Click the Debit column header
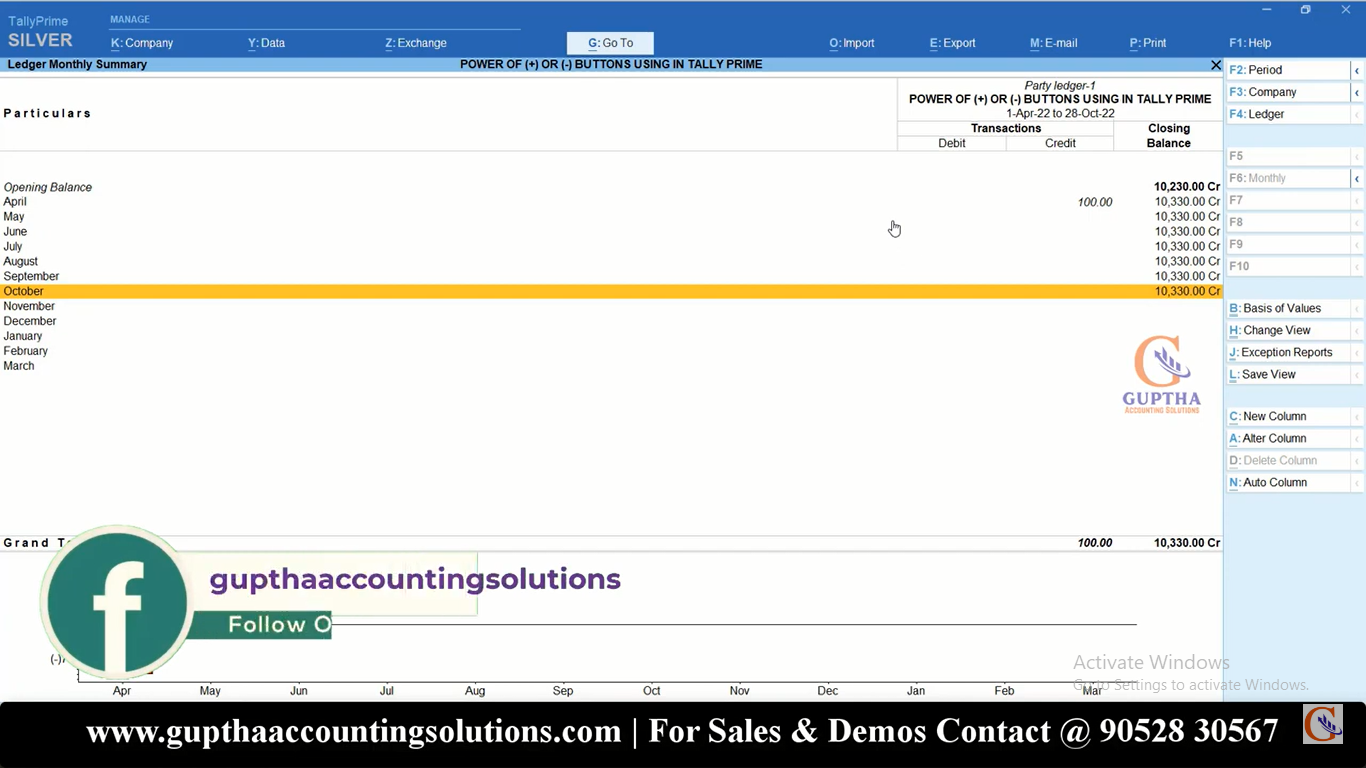The image size is (1366, 768). pyautogui.click(x=952, y=143)
